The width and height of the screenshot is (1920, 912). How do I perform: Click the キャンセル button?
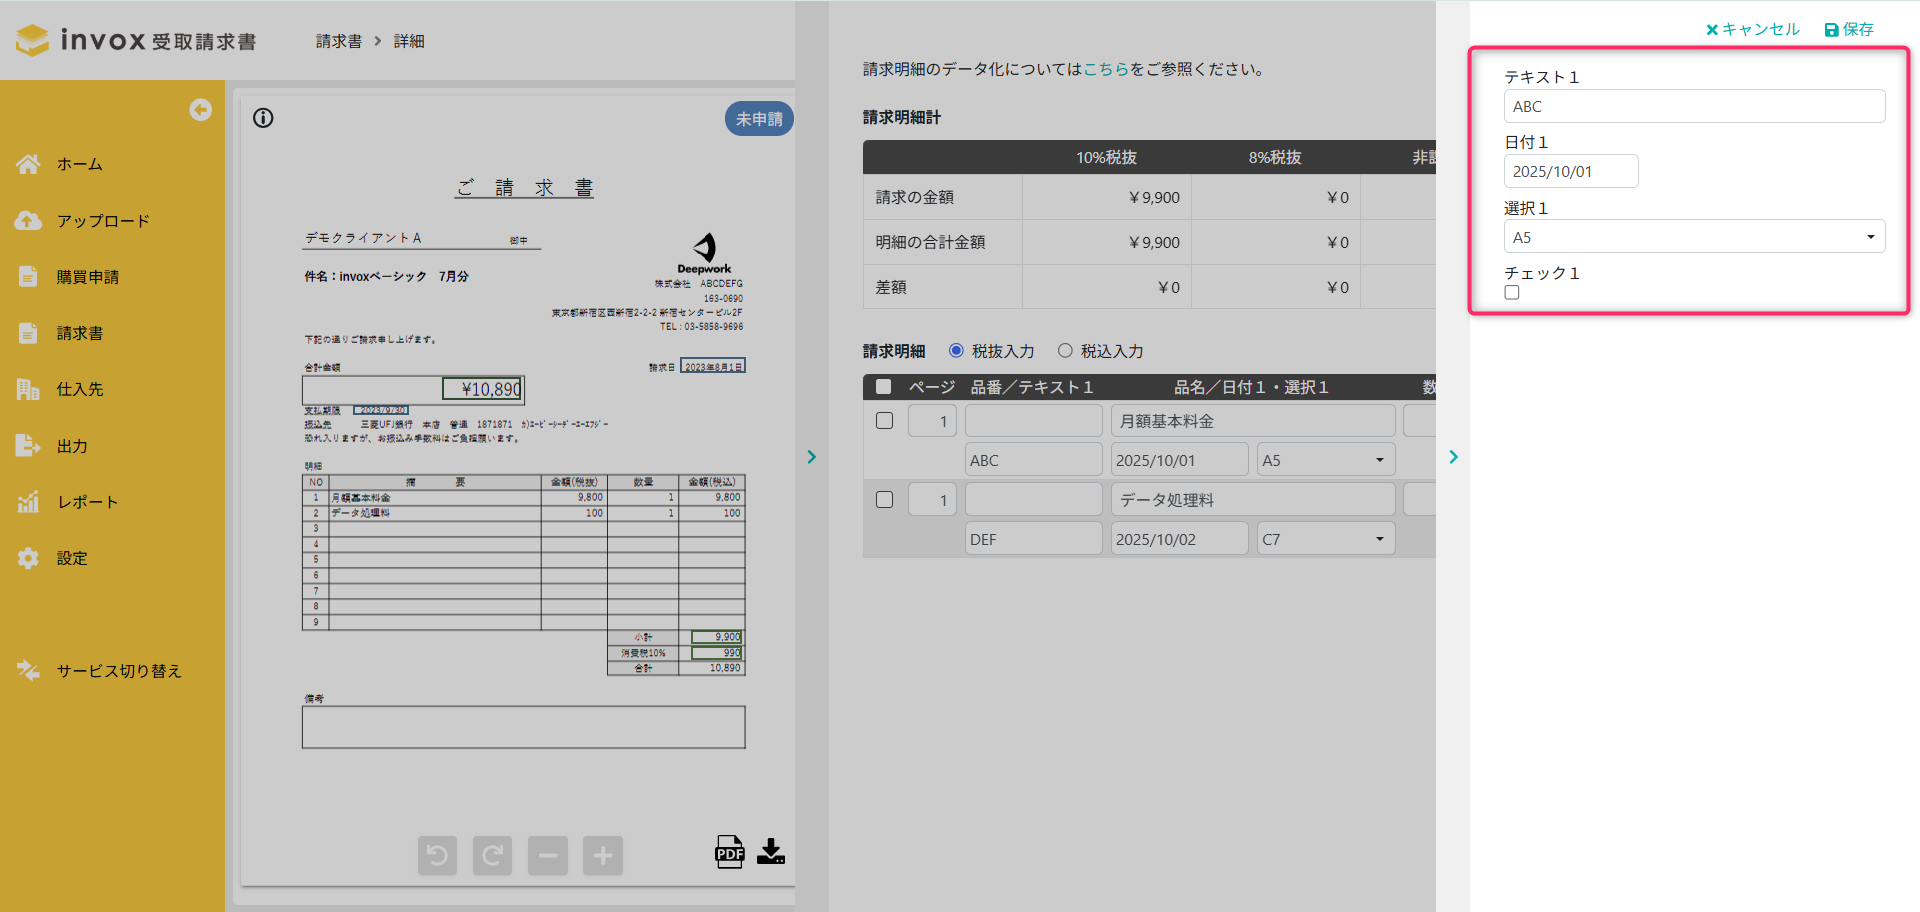tap(1752, 29)
